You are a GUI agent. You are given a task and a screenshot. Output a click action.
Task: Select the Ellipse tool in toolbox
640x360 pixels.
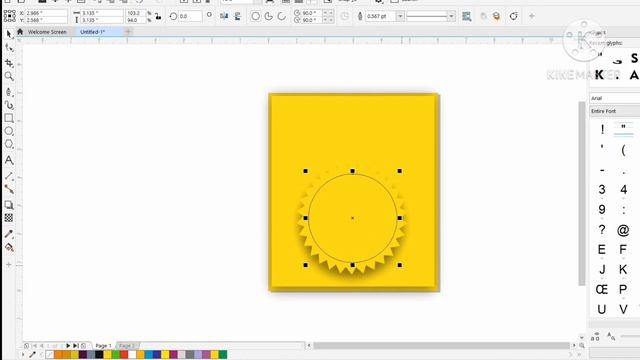click(9, 131)
